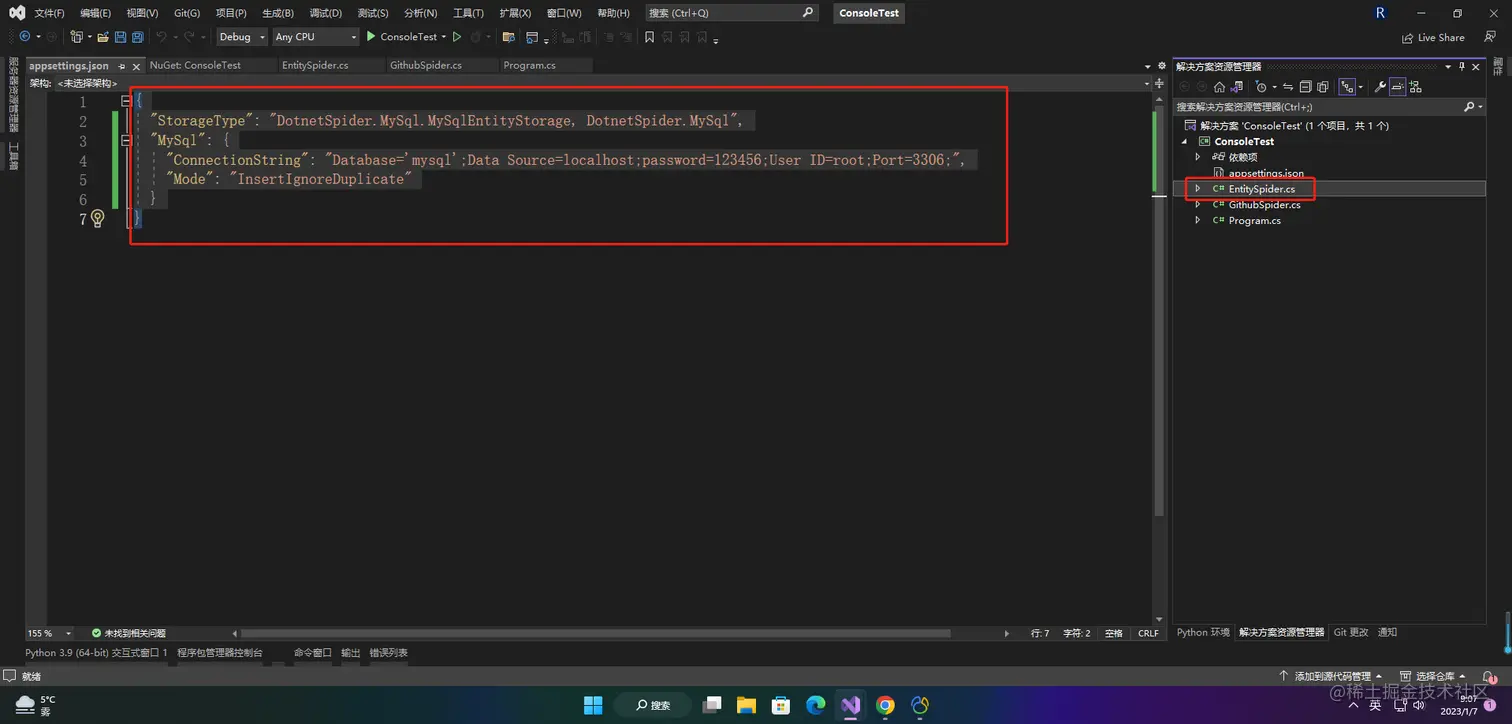Open the 调试(D) menu
This screenshot has width=1512, height=724.
pyautogui.click(x=325, y=13)
